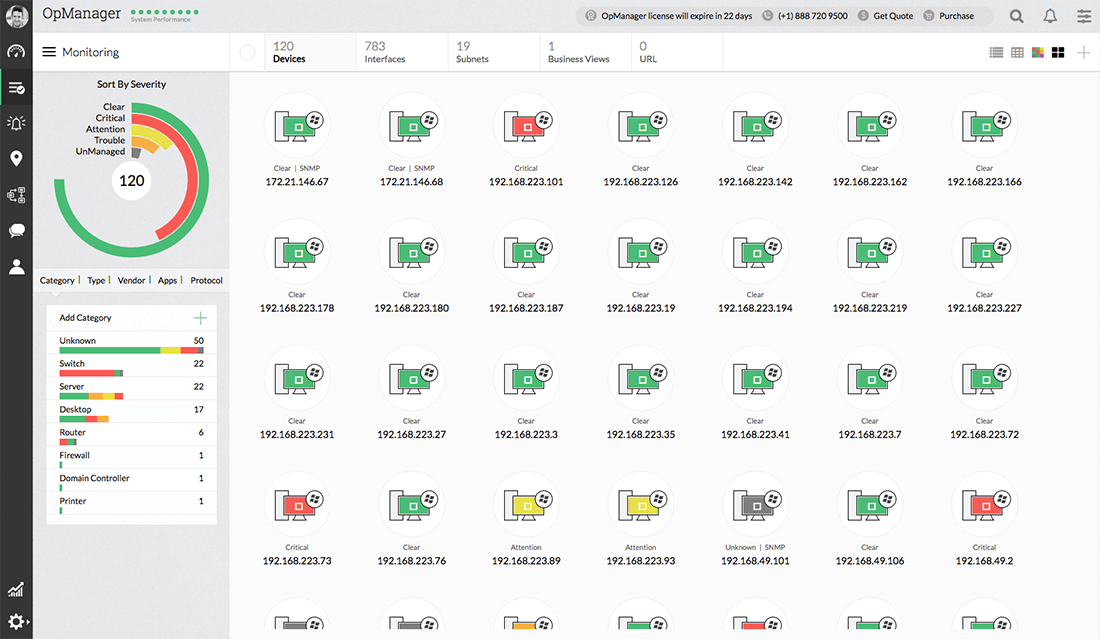Select the 783 Interfaces tab
This screenshot has height=639, width=1100.
click(x=402, y=52)
